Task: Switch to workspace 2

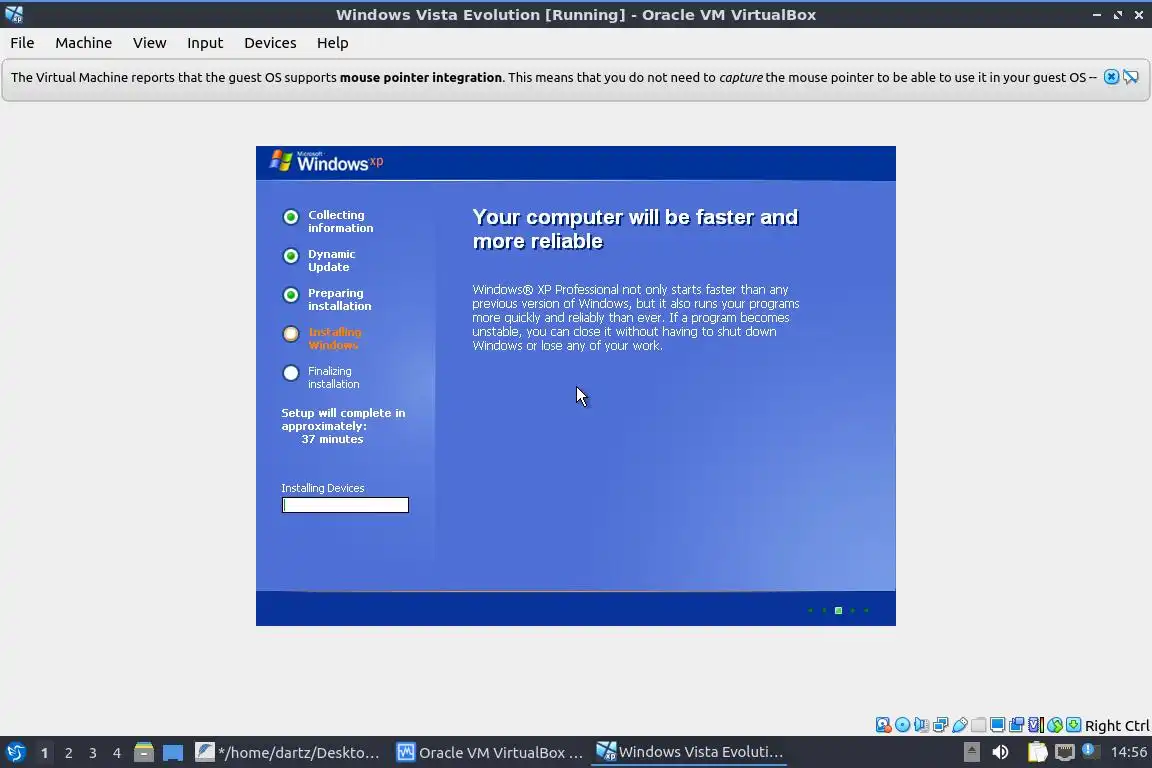Action: (68, 753)
